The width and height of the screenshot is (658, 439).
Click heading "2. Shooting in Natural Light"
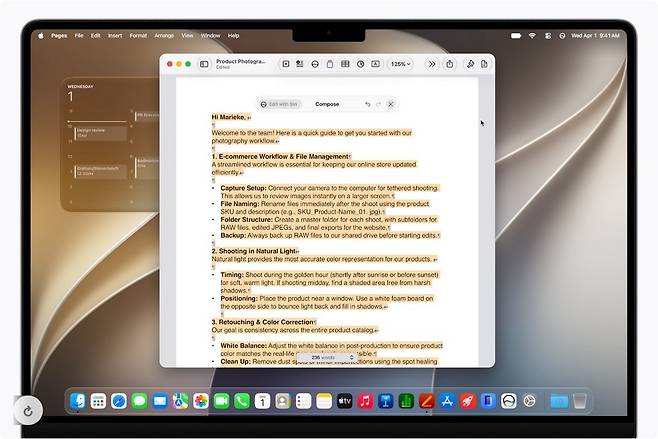coord(254,251)
